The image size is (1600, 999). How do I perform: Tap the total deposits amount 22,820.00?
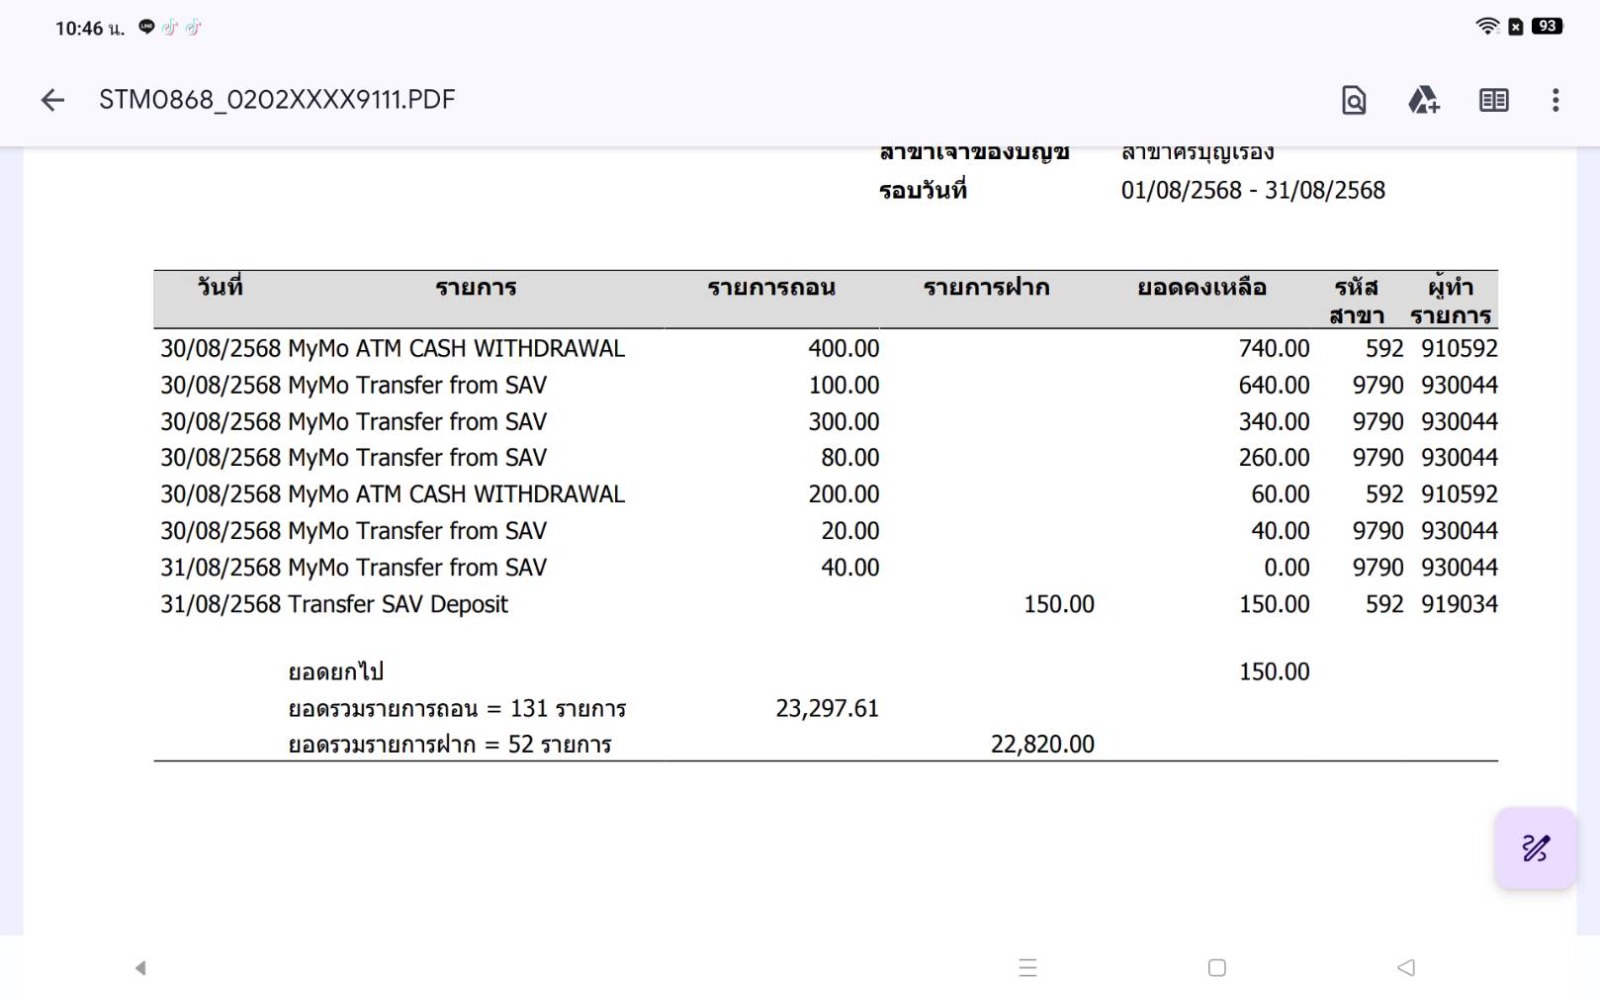pos(1042,744)
